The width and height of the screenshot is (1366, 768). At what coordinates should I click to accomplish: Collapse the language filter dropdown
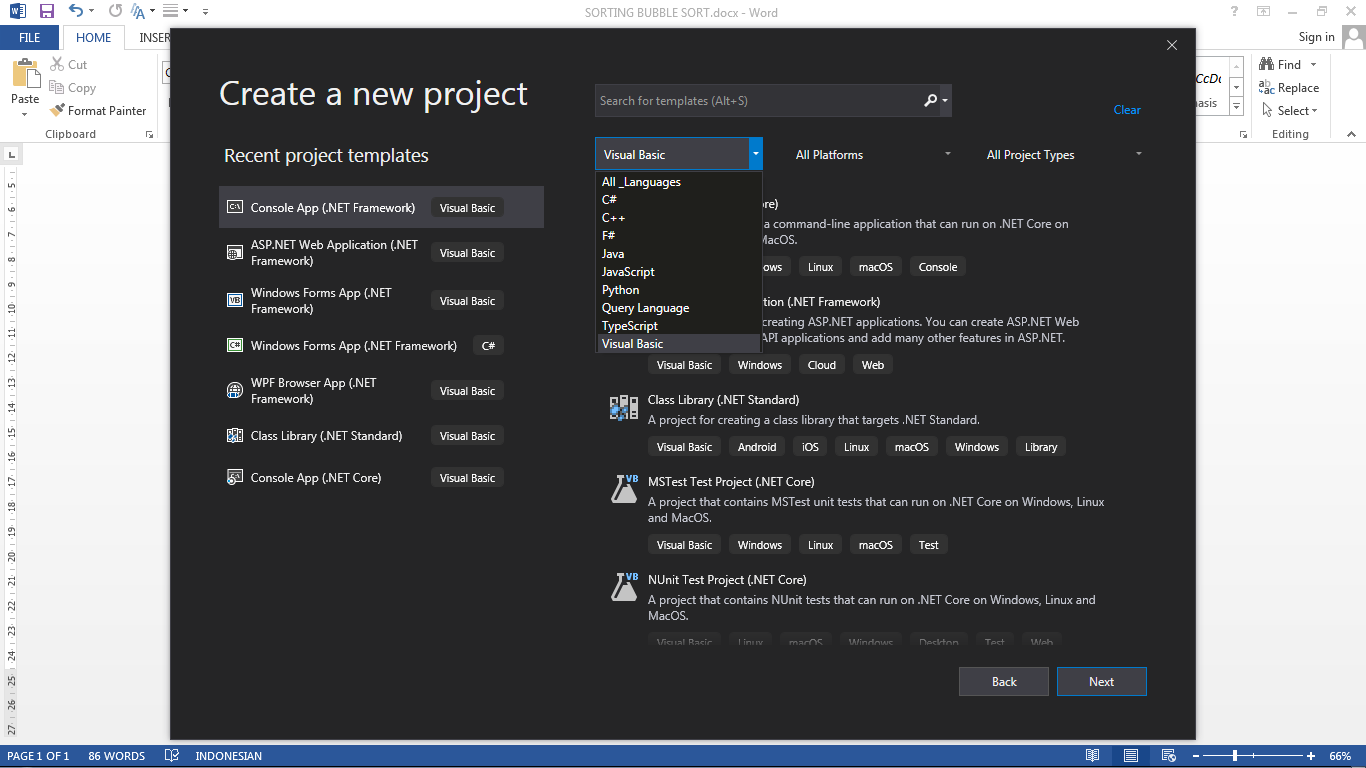click(x=755, y=154)
